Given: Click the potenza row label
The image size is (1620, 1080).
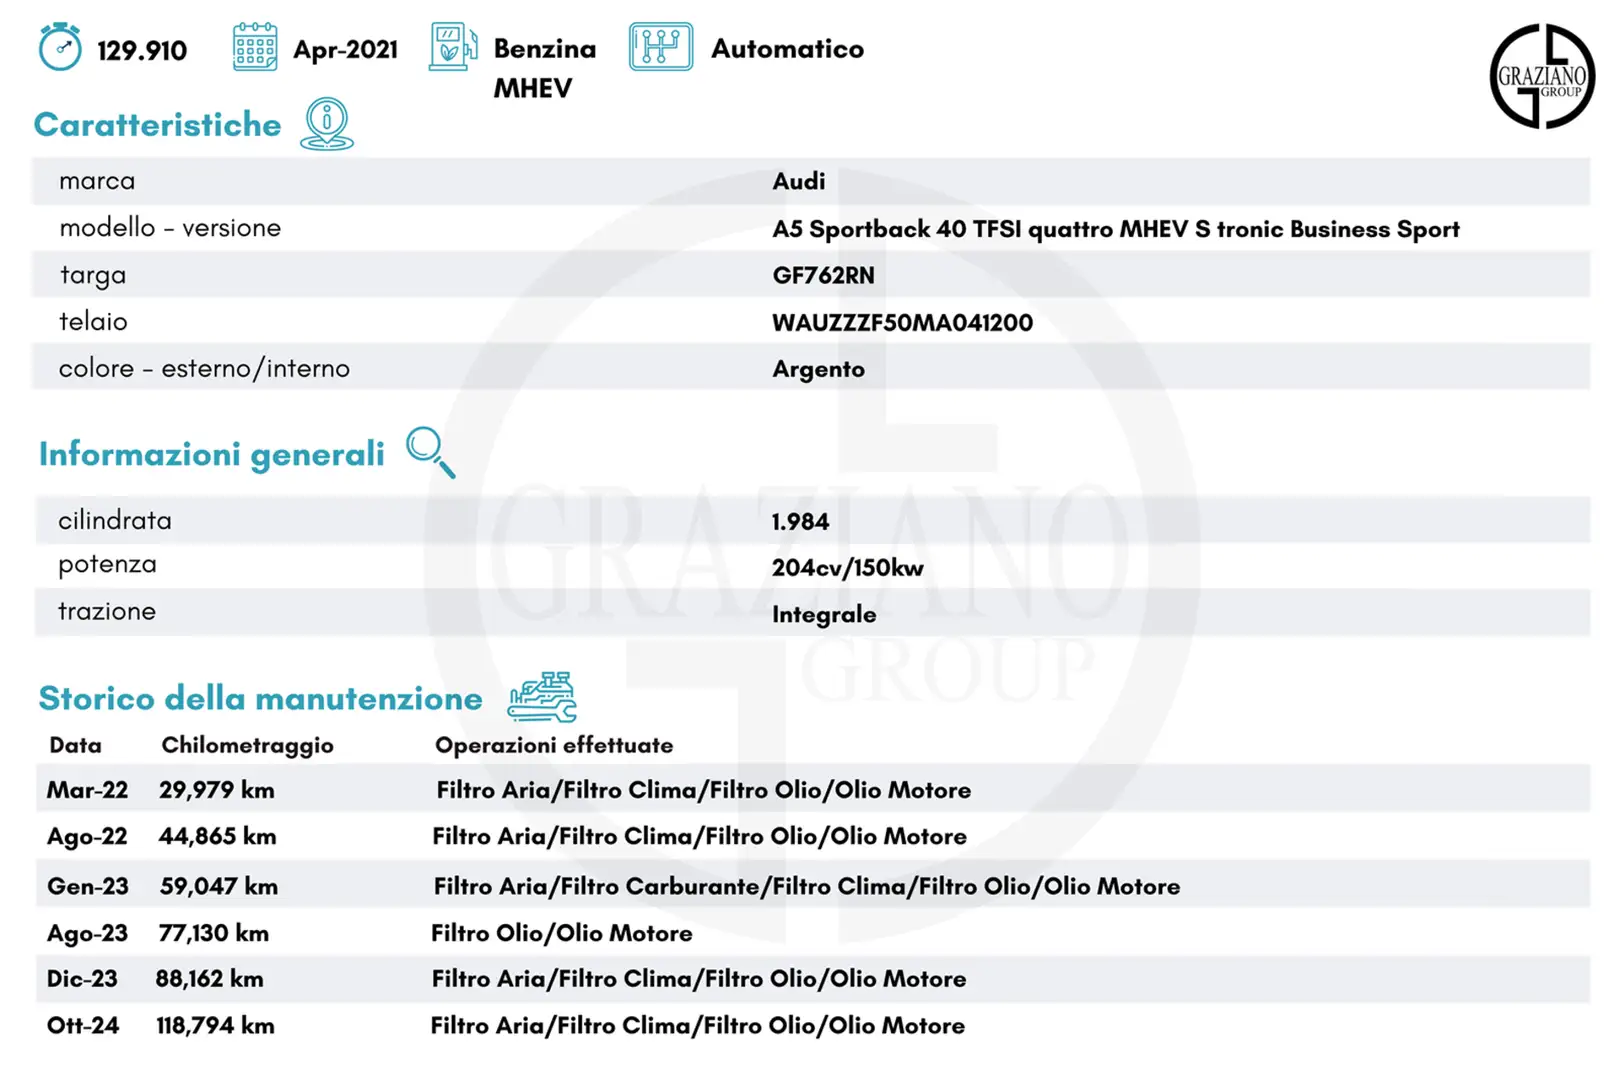Looking at the screenshot, I should 107,565.
